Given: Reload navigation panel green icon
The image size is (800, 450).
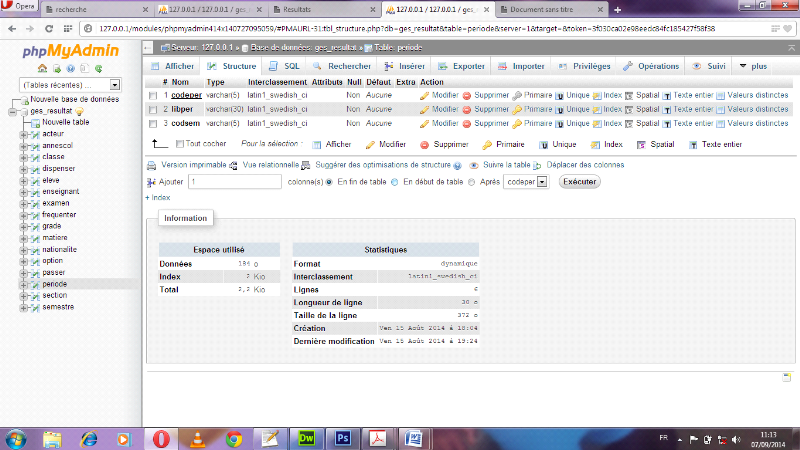Looking at the screenshot, I should click(98, 68).
